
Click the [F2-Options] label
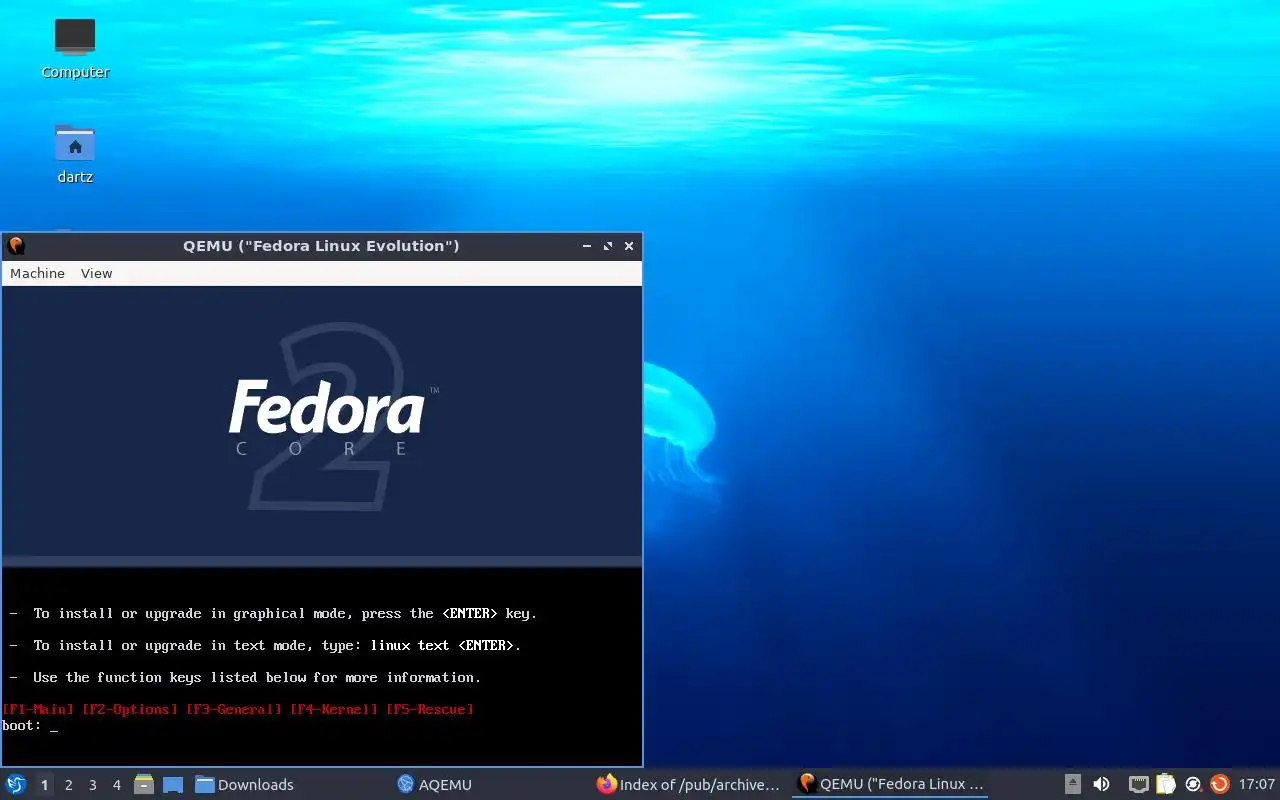click(130, 709)
